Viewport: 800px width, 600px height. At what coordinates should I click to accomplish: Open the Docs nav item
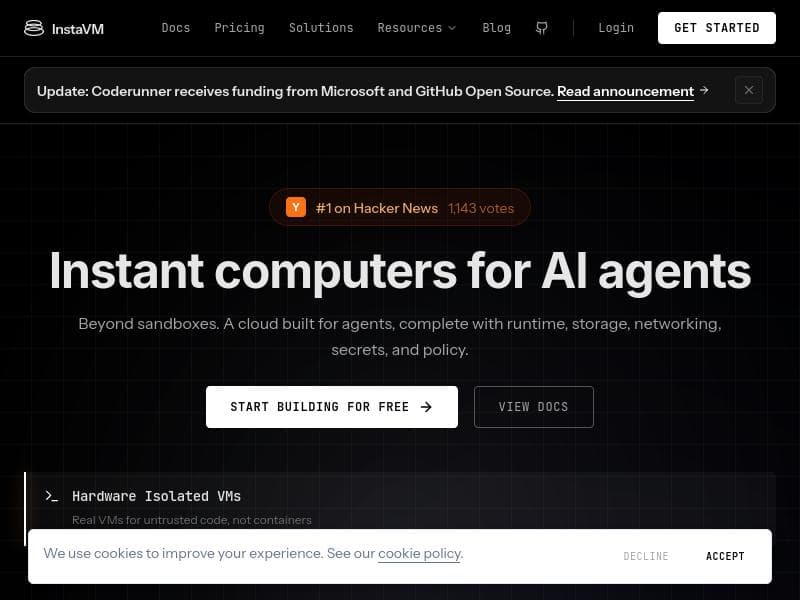(x=176, y=28)
